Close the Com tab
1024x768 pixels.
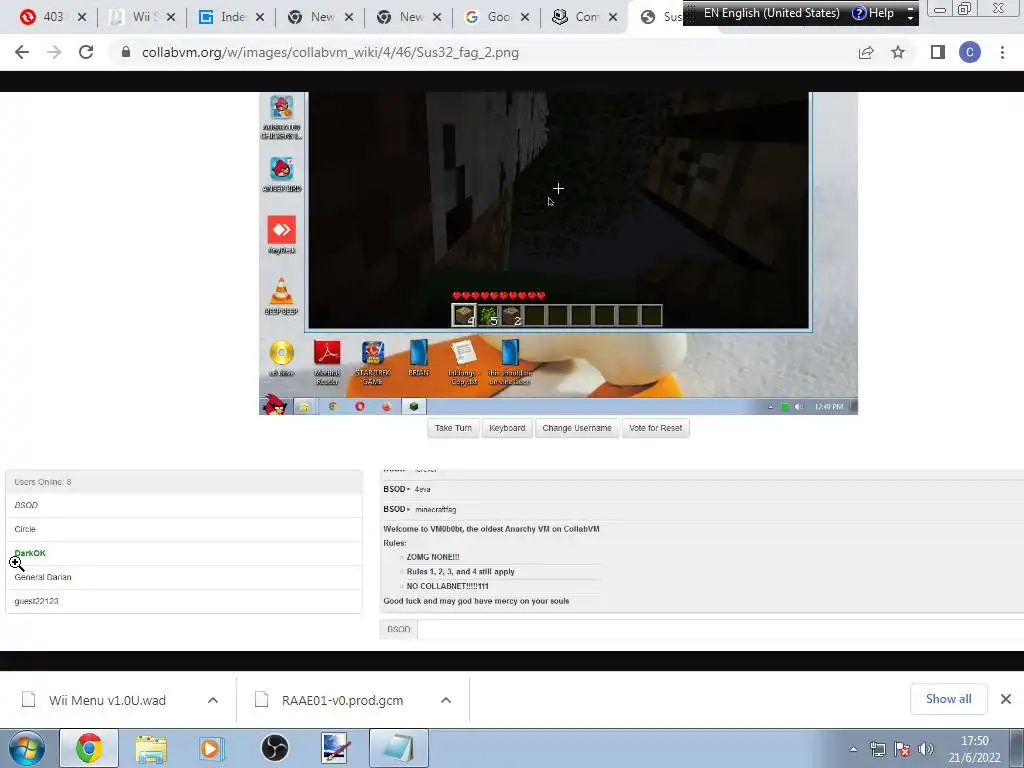coord(613,17)
